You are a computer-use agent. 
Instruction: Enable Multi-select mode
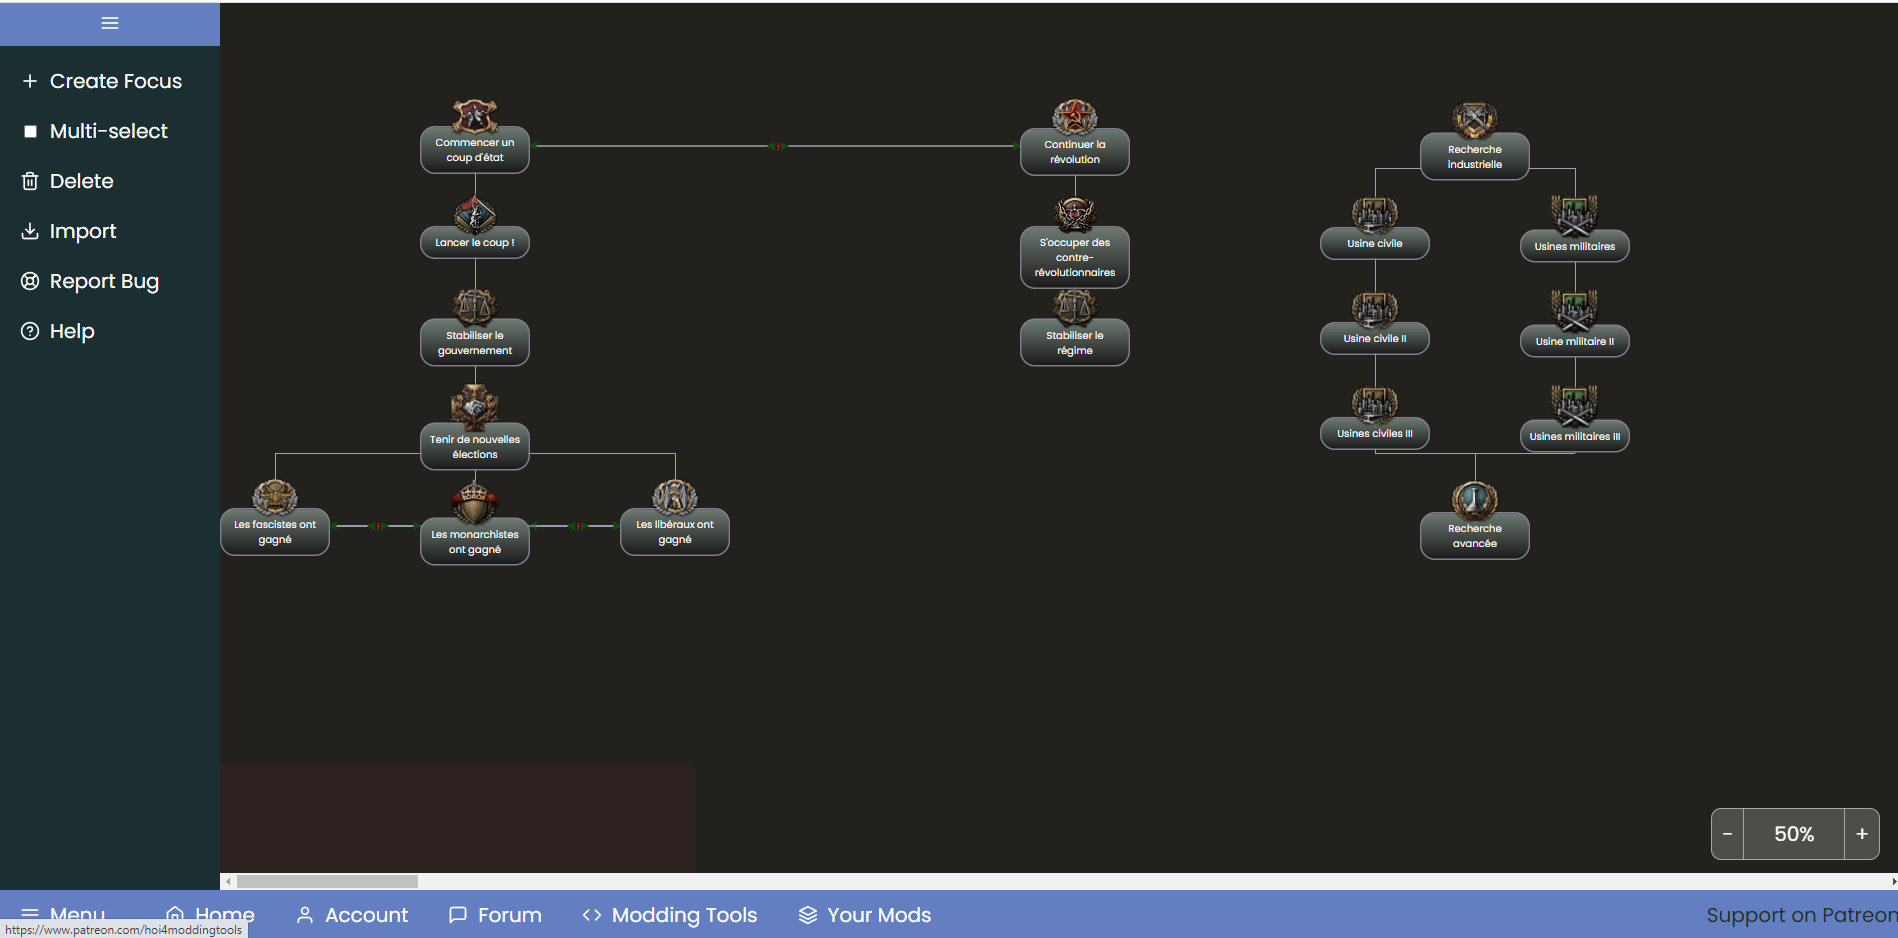click(x=108, y=131)
